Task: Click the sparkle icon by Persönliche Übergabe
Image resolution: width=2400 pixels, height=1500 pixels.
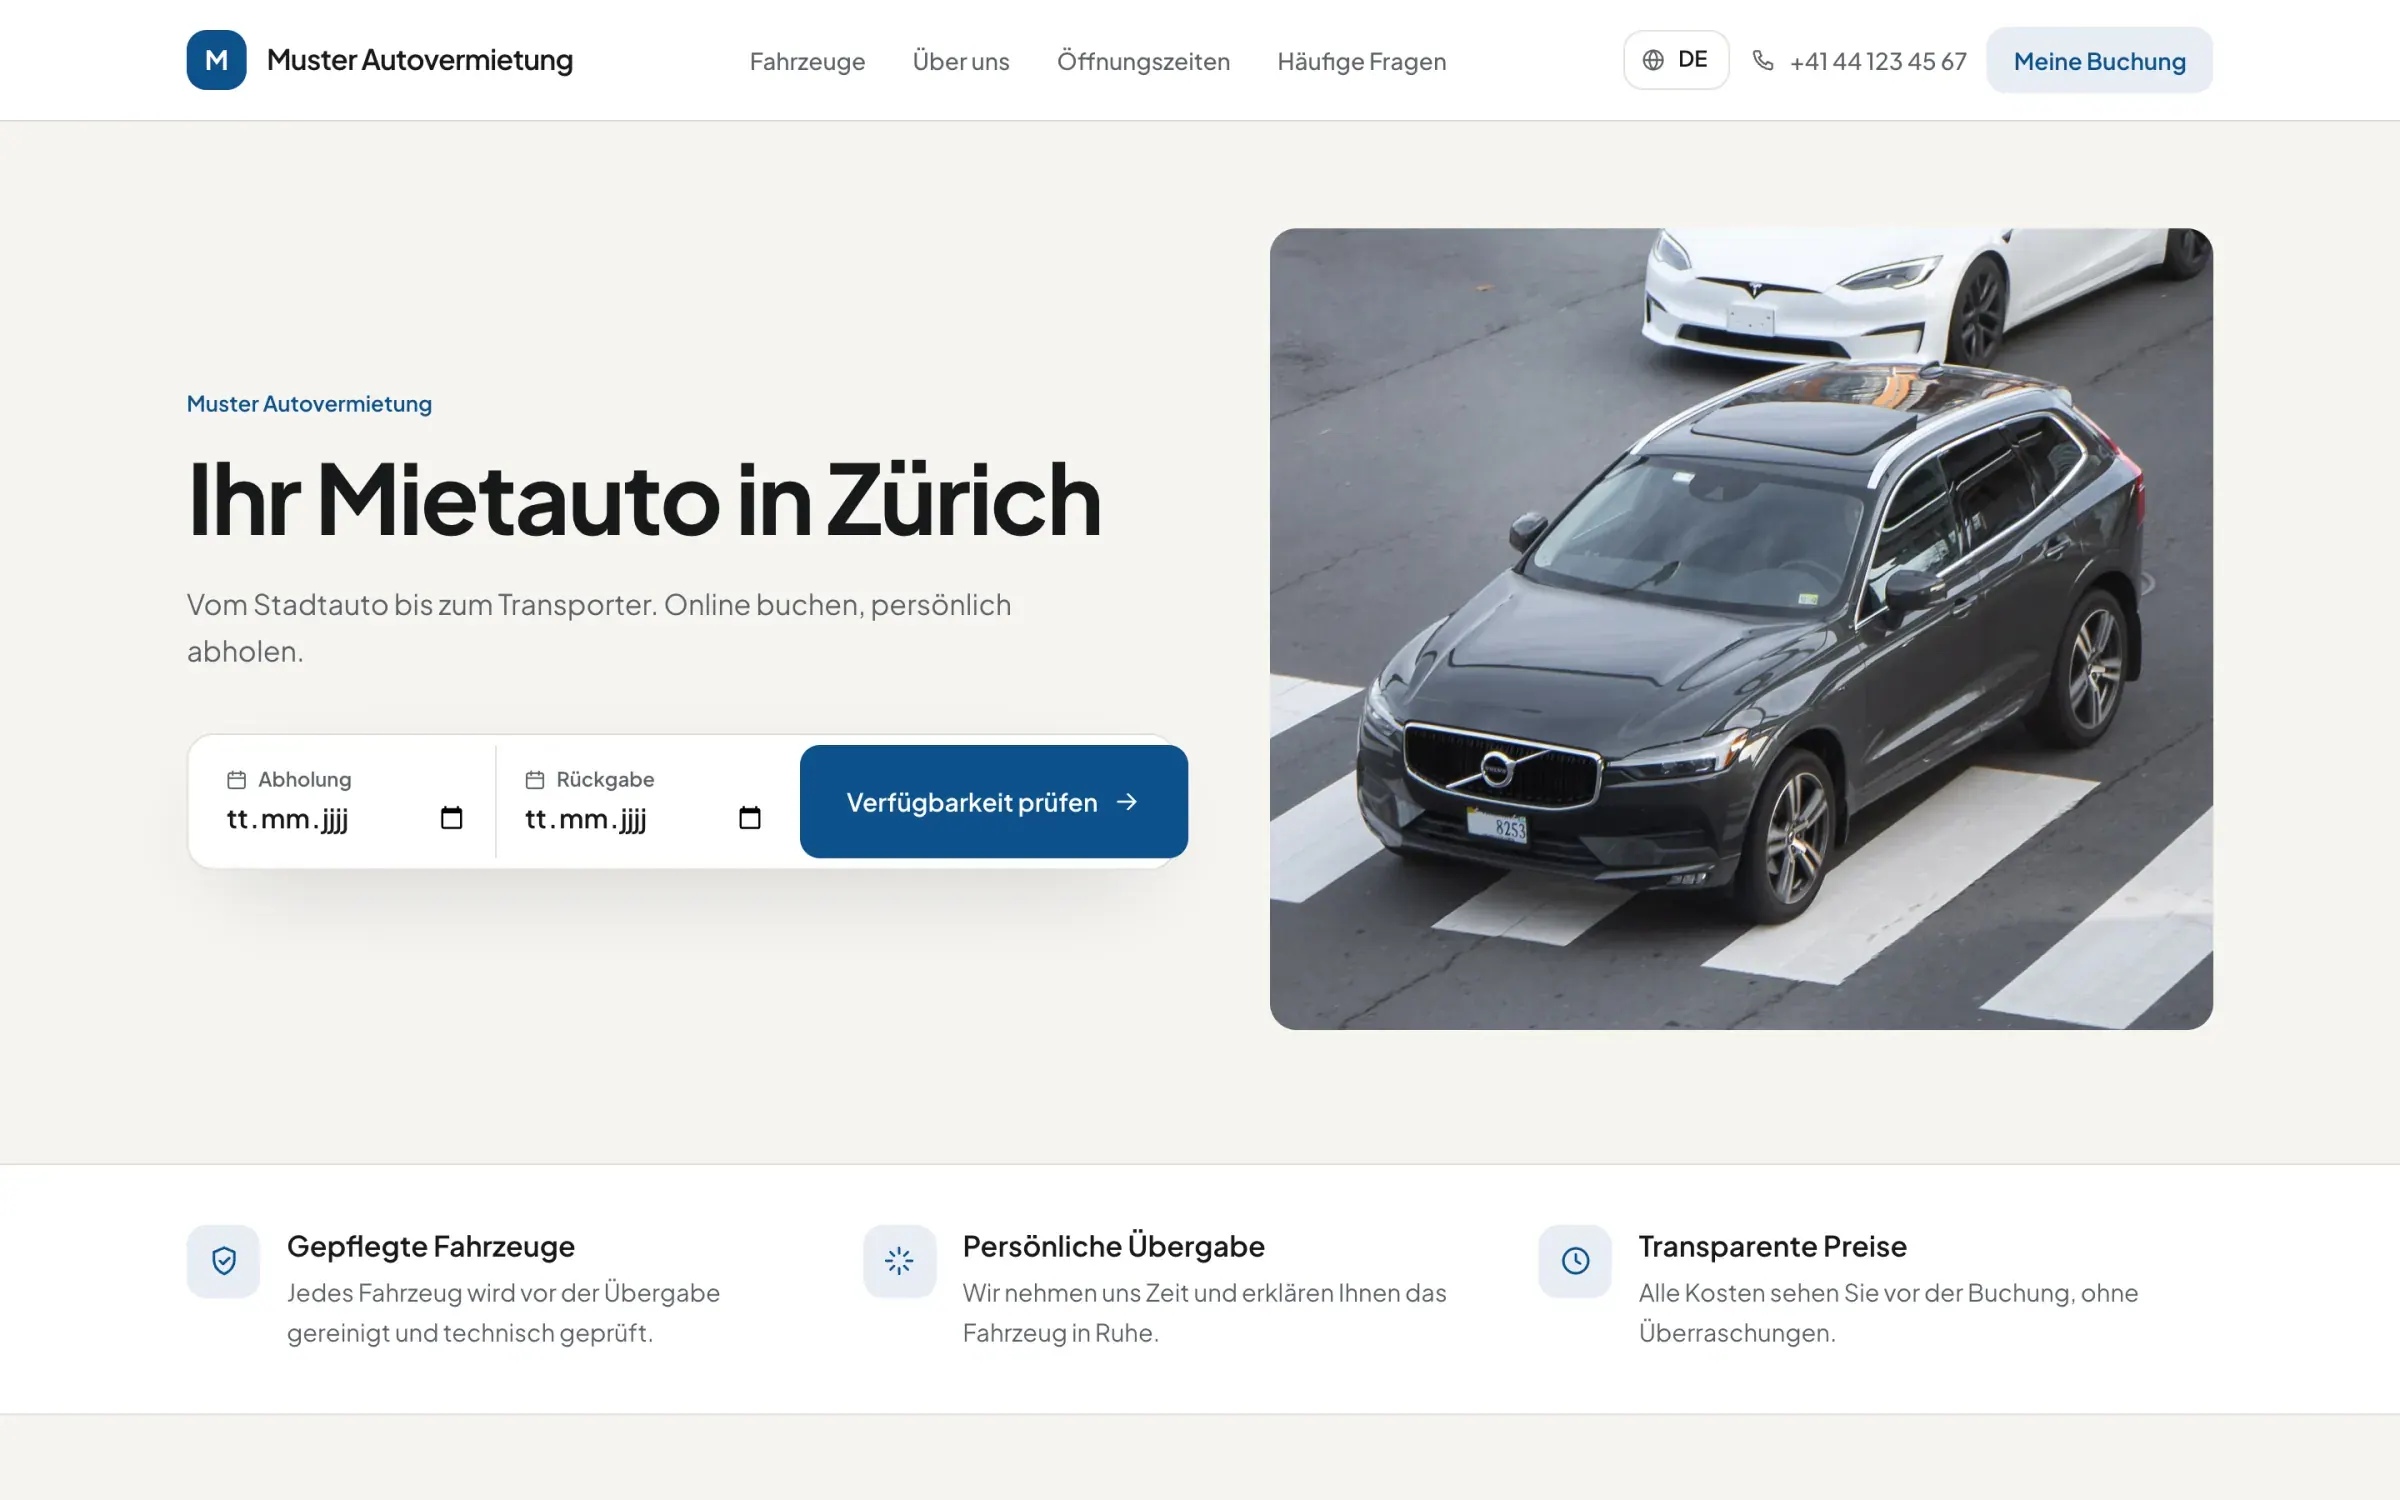Action: pos(899,1261)
